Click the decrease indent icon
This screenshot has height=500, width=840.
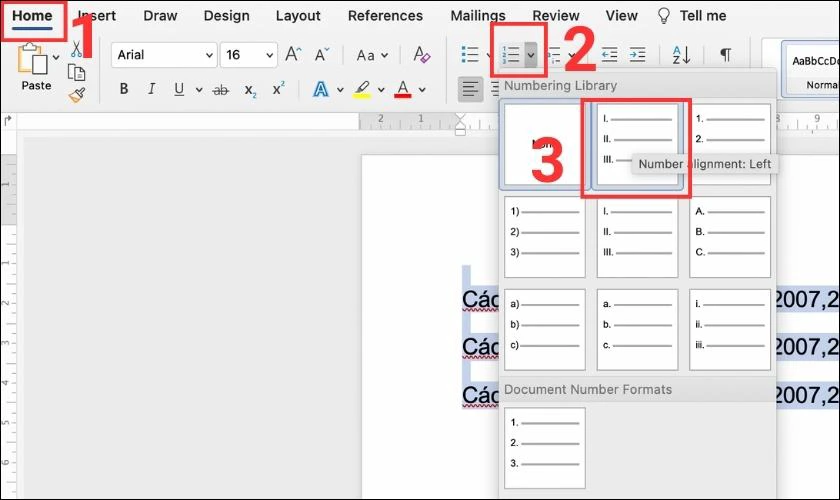[x=609, y=55]
